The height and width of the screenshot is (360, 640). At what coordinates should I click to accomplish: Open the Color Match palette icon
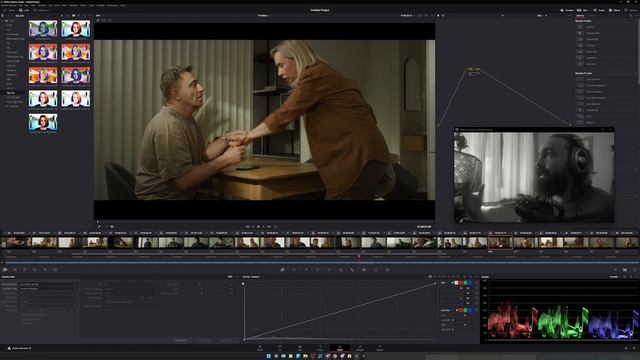coord(15,269)
